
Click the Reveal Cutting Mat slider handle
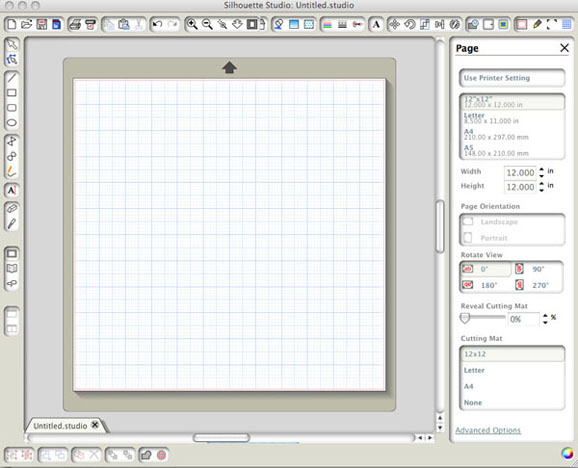[465, 318]
